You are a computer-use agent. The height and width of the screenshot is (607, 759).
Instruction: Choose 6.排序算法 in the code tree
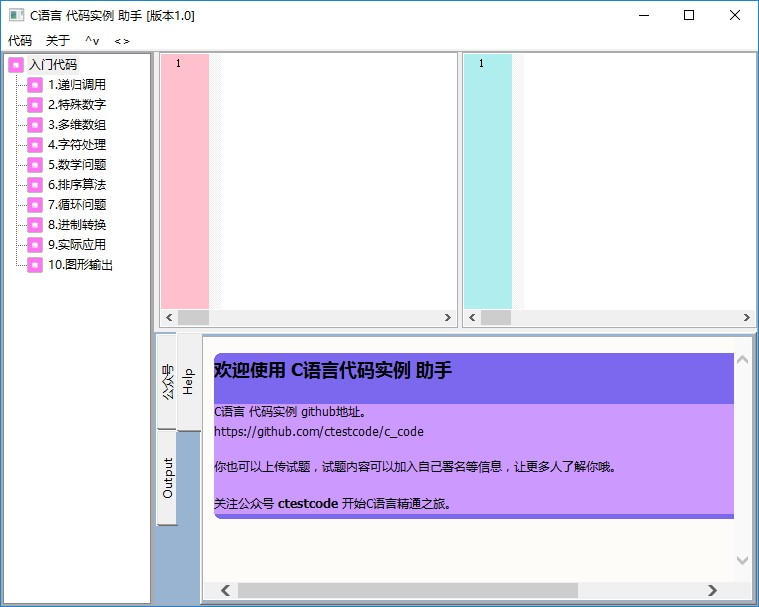[x=76, y=185]
